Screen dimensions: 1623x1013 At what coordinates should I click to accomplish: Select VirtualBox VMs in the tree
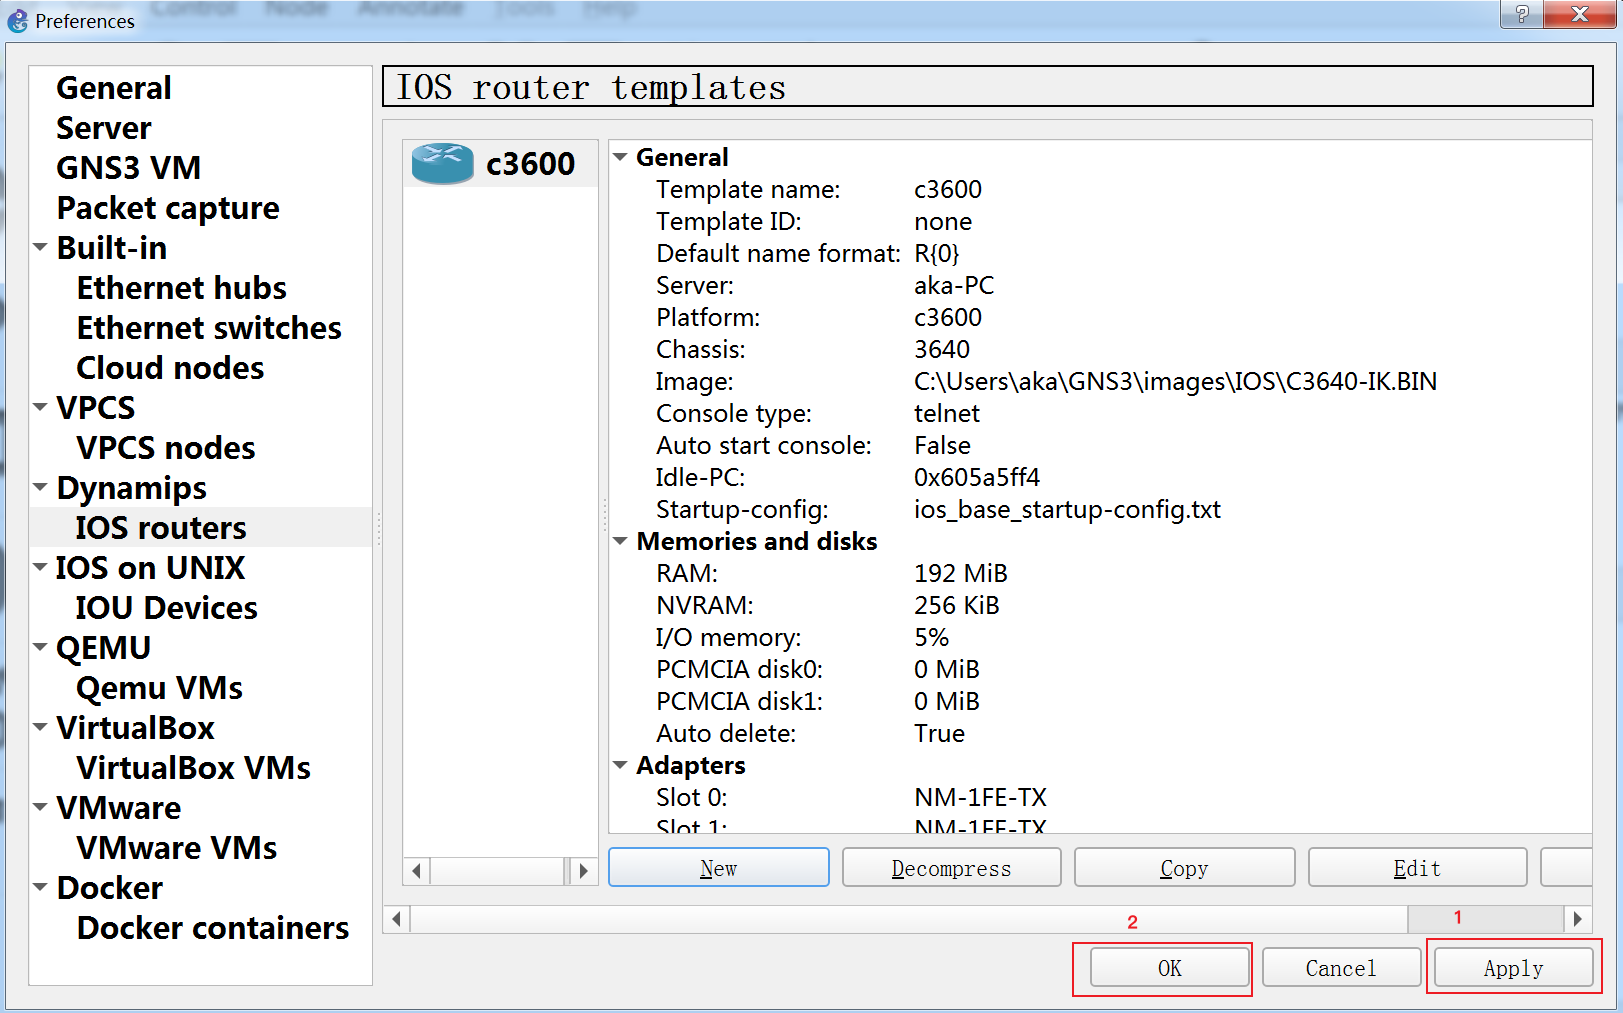(x=194, y=768)
